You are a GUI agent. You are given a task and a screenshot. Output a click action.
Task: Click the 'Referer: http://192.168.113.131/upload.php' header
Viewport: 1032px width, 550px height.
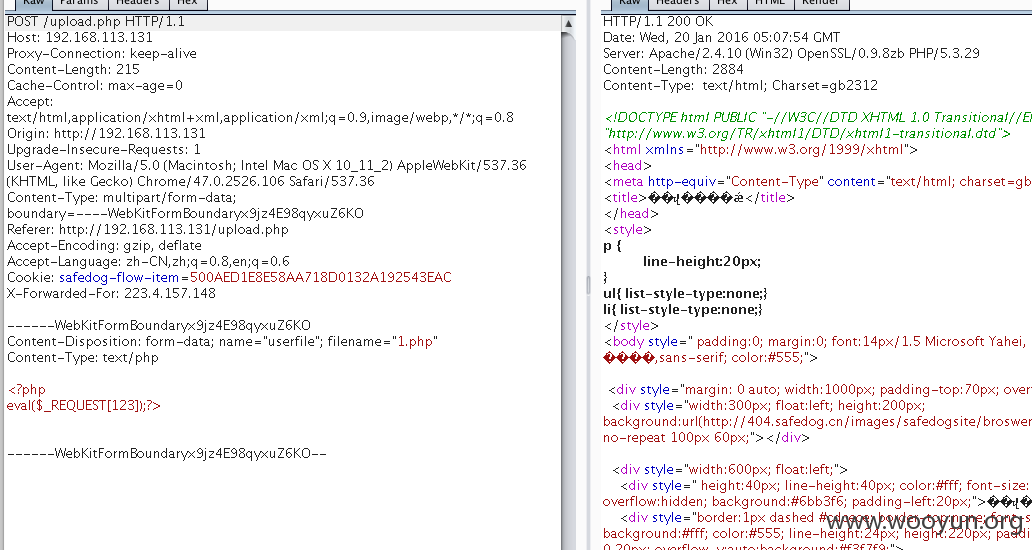coord(147,230)
